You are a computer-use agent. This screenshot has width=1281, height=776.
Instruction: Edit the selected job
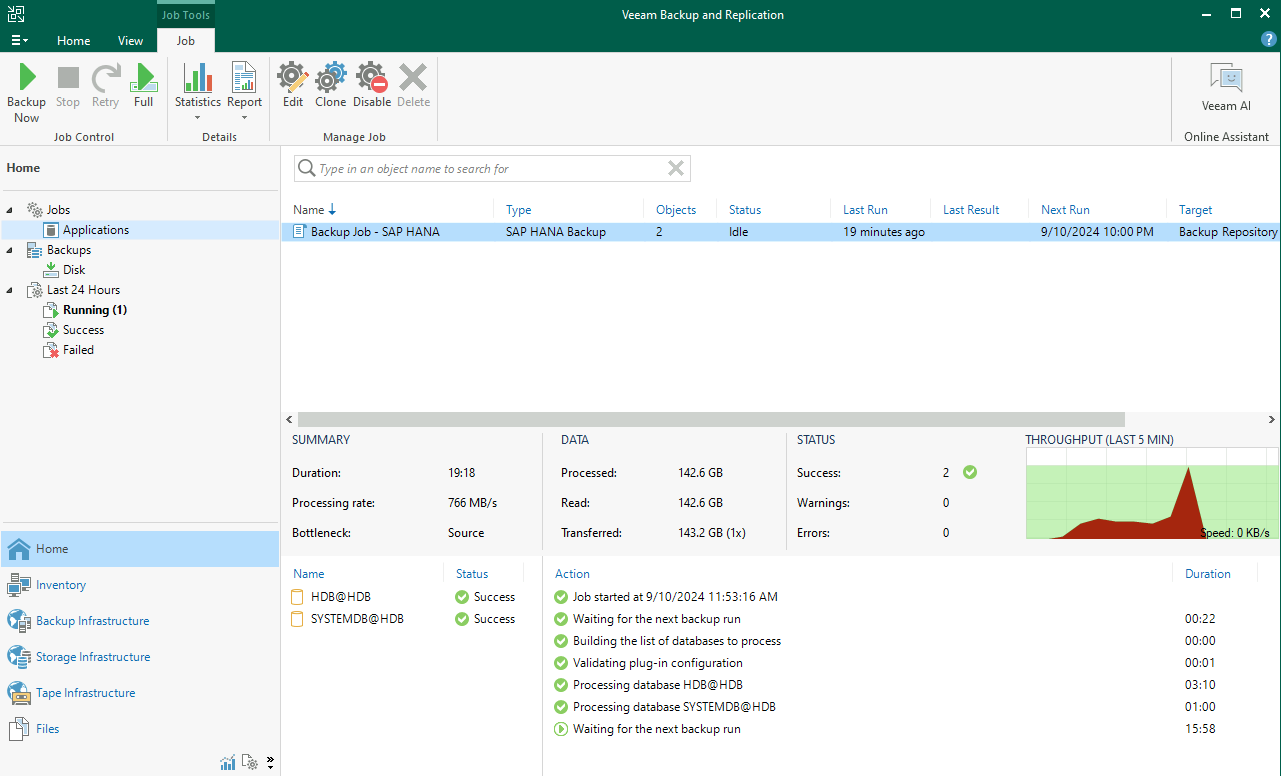point(293,87)
